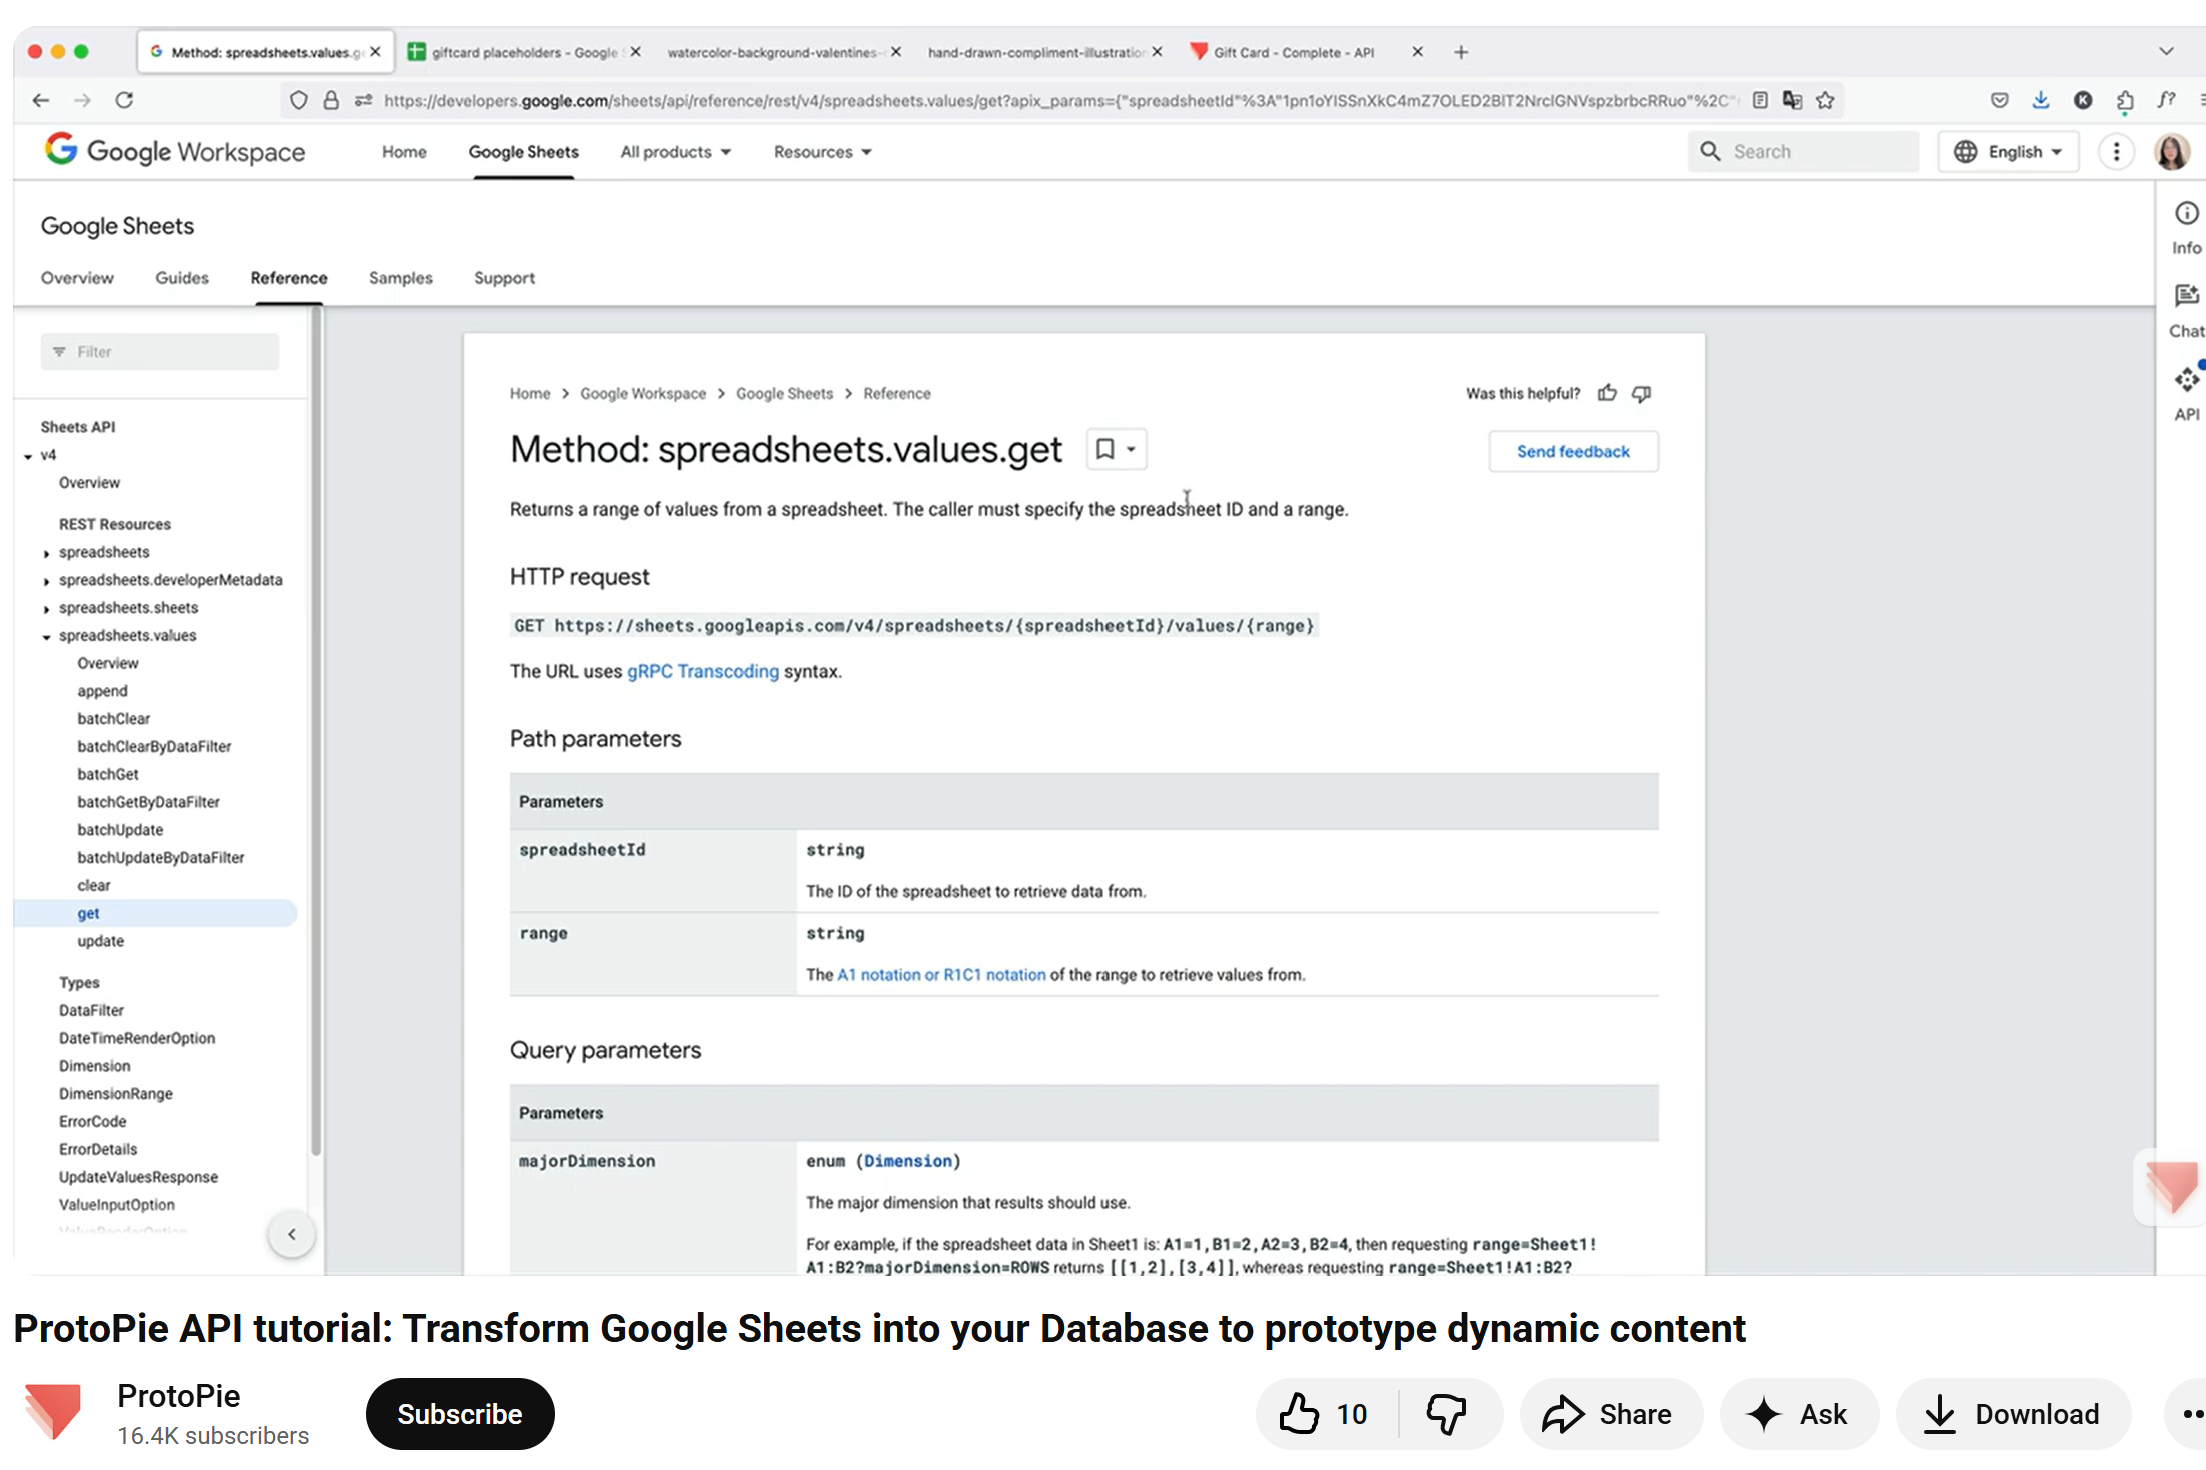Mark the page helpful with thumbs up
This screenshot has width=2206, height=1470.
tap(1607, 393)
